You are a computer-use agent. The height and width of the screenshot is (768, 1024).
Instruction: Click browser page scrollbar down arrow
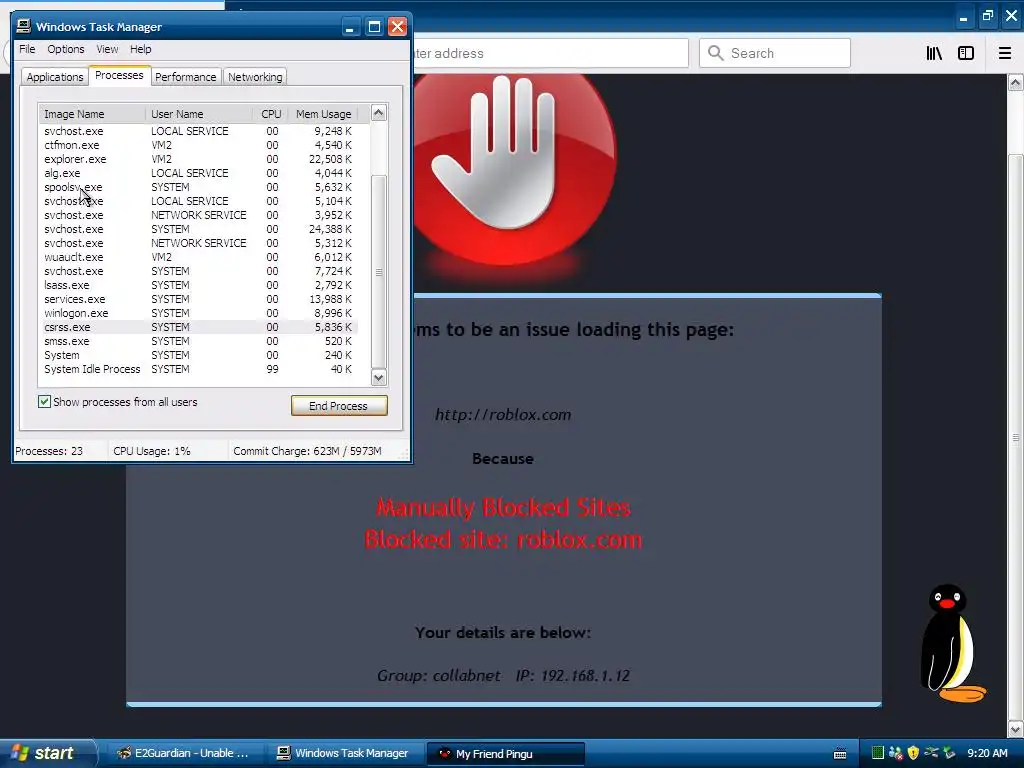[1016, 729]
